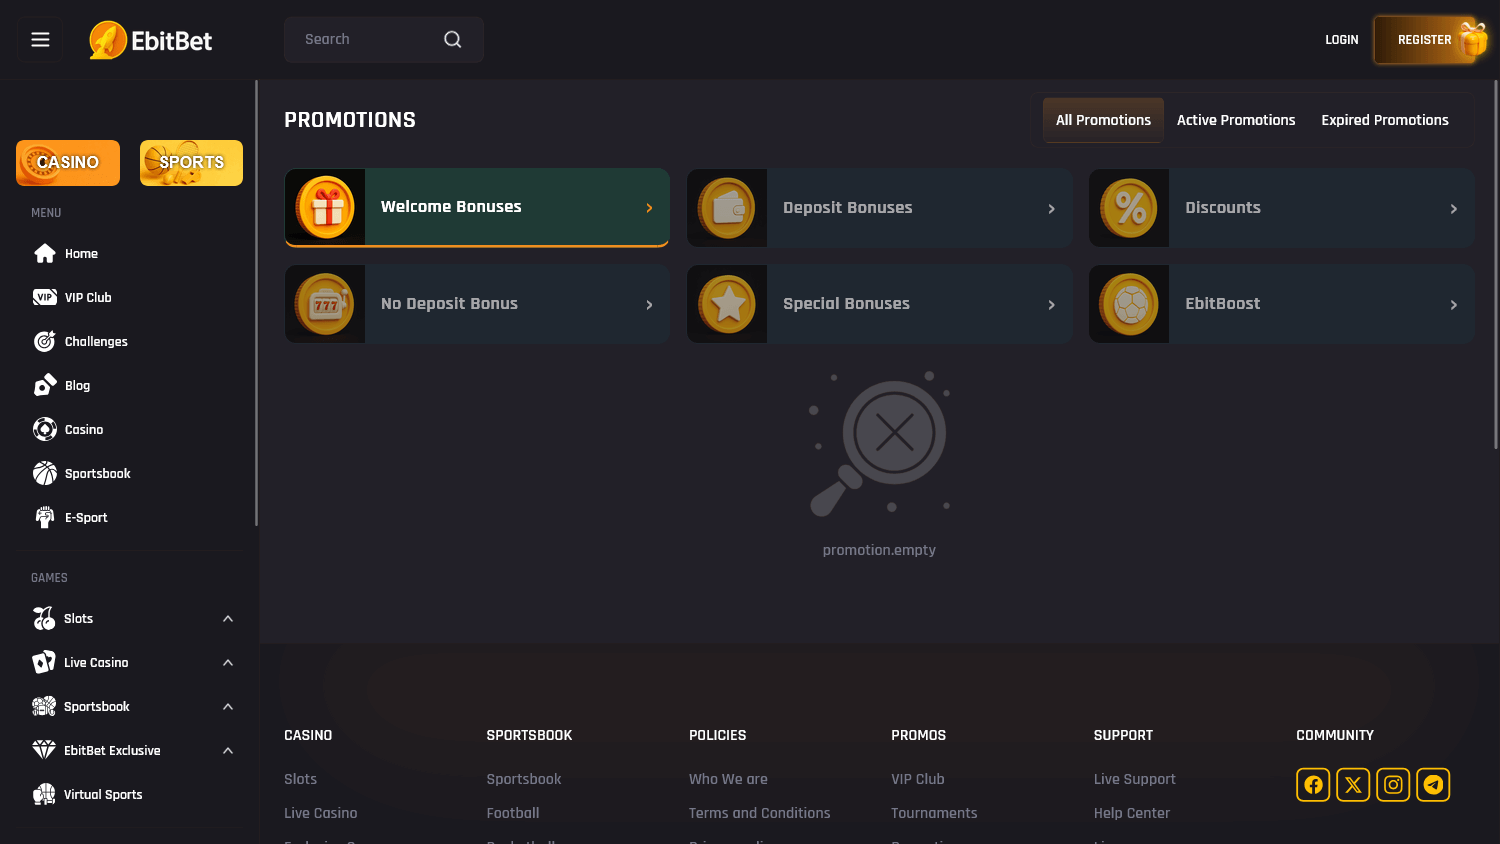Switch to the Expired Promotions tab
The height and width of the screenshot is (844, 1500).
[1385, 120]
